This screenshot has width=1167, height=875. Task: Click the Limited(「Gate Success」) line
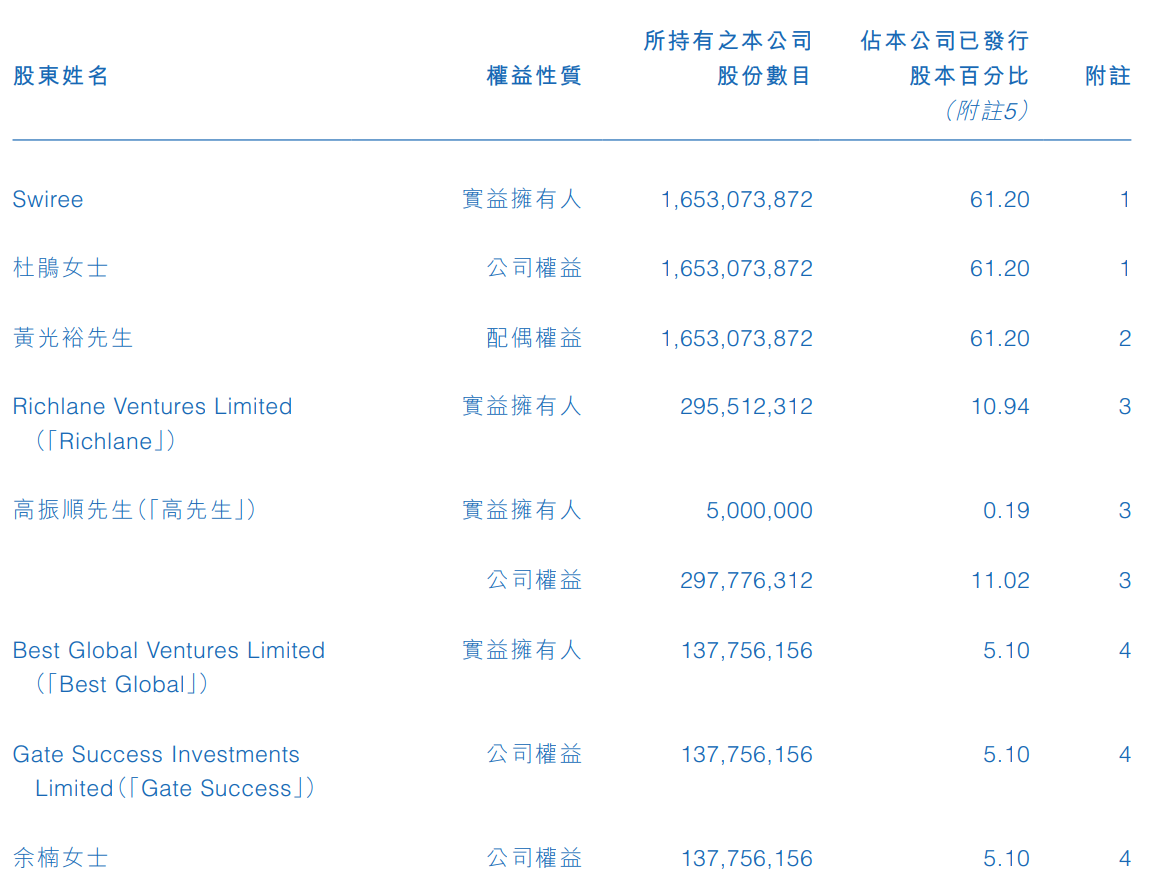click(175, 788)
